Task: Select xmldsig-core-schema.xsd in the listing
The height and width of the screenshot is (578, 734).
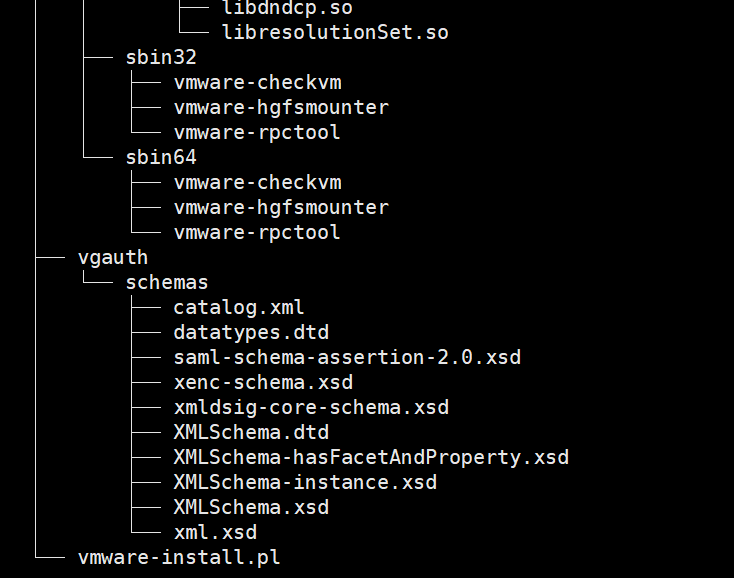Action: (311, 407)
